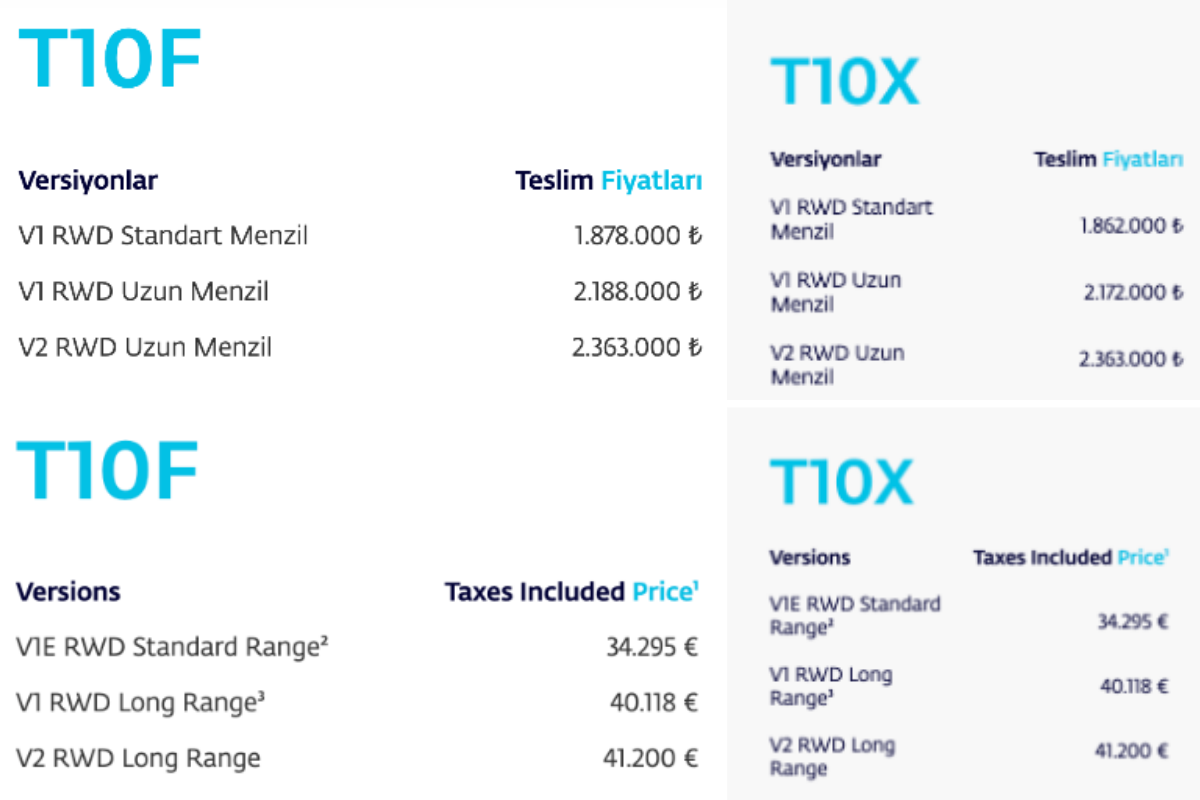1200x800 pixels.
Task: Click Teslim Fiyatları header in T10F table
Action: (x=608, y=181)
